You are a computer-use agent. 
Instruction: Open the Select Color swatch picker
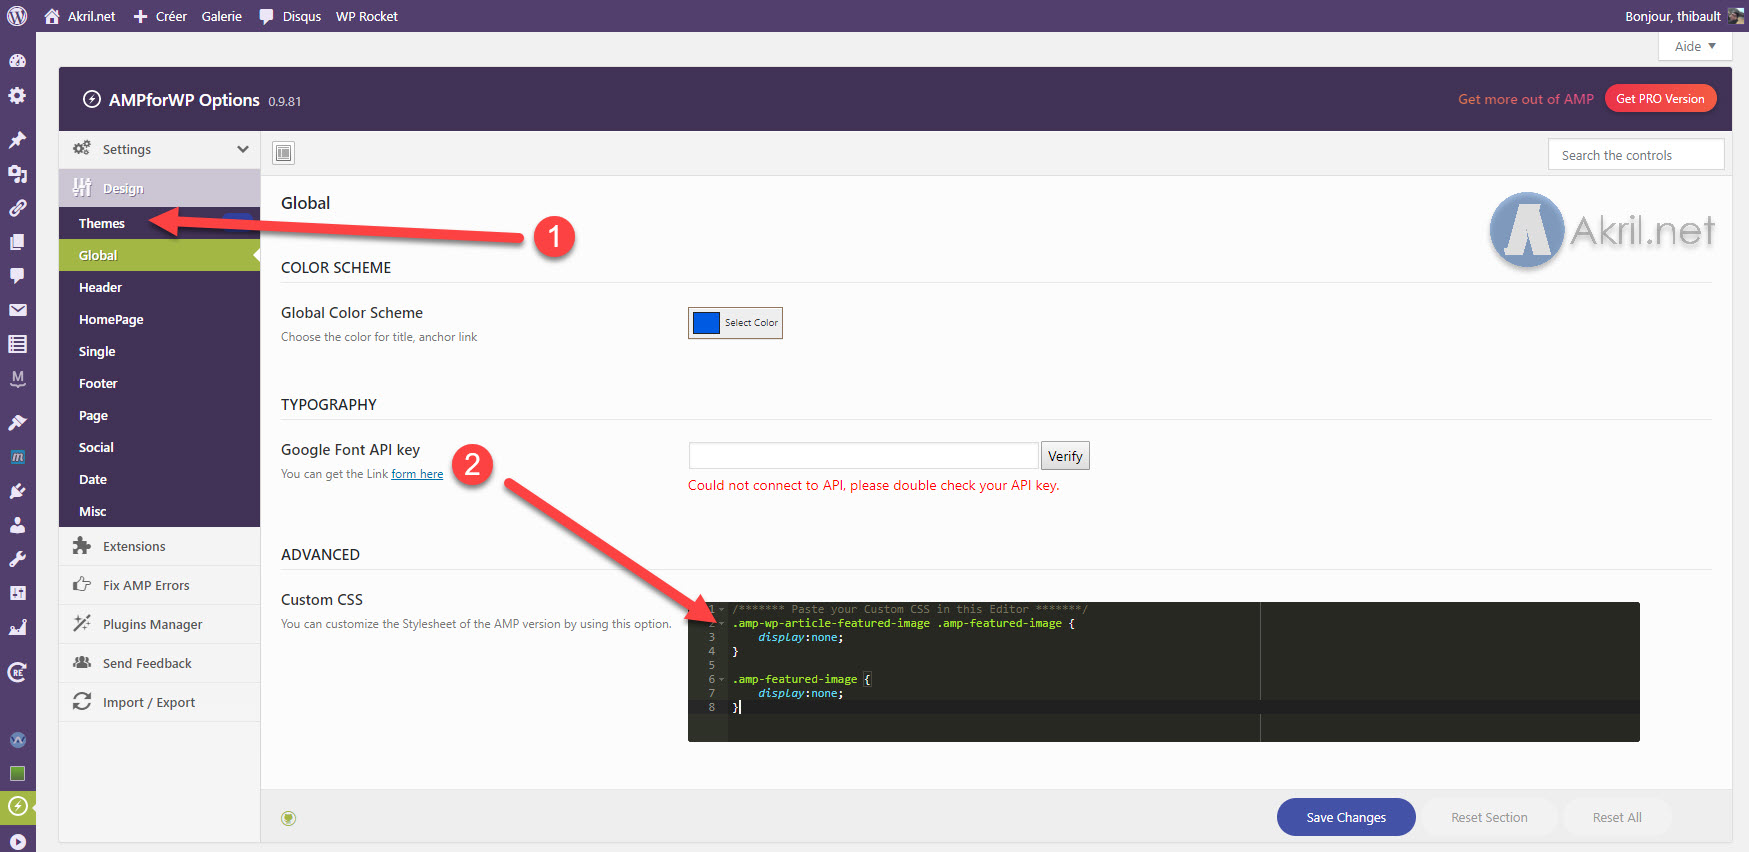click(x=735, y=323)
